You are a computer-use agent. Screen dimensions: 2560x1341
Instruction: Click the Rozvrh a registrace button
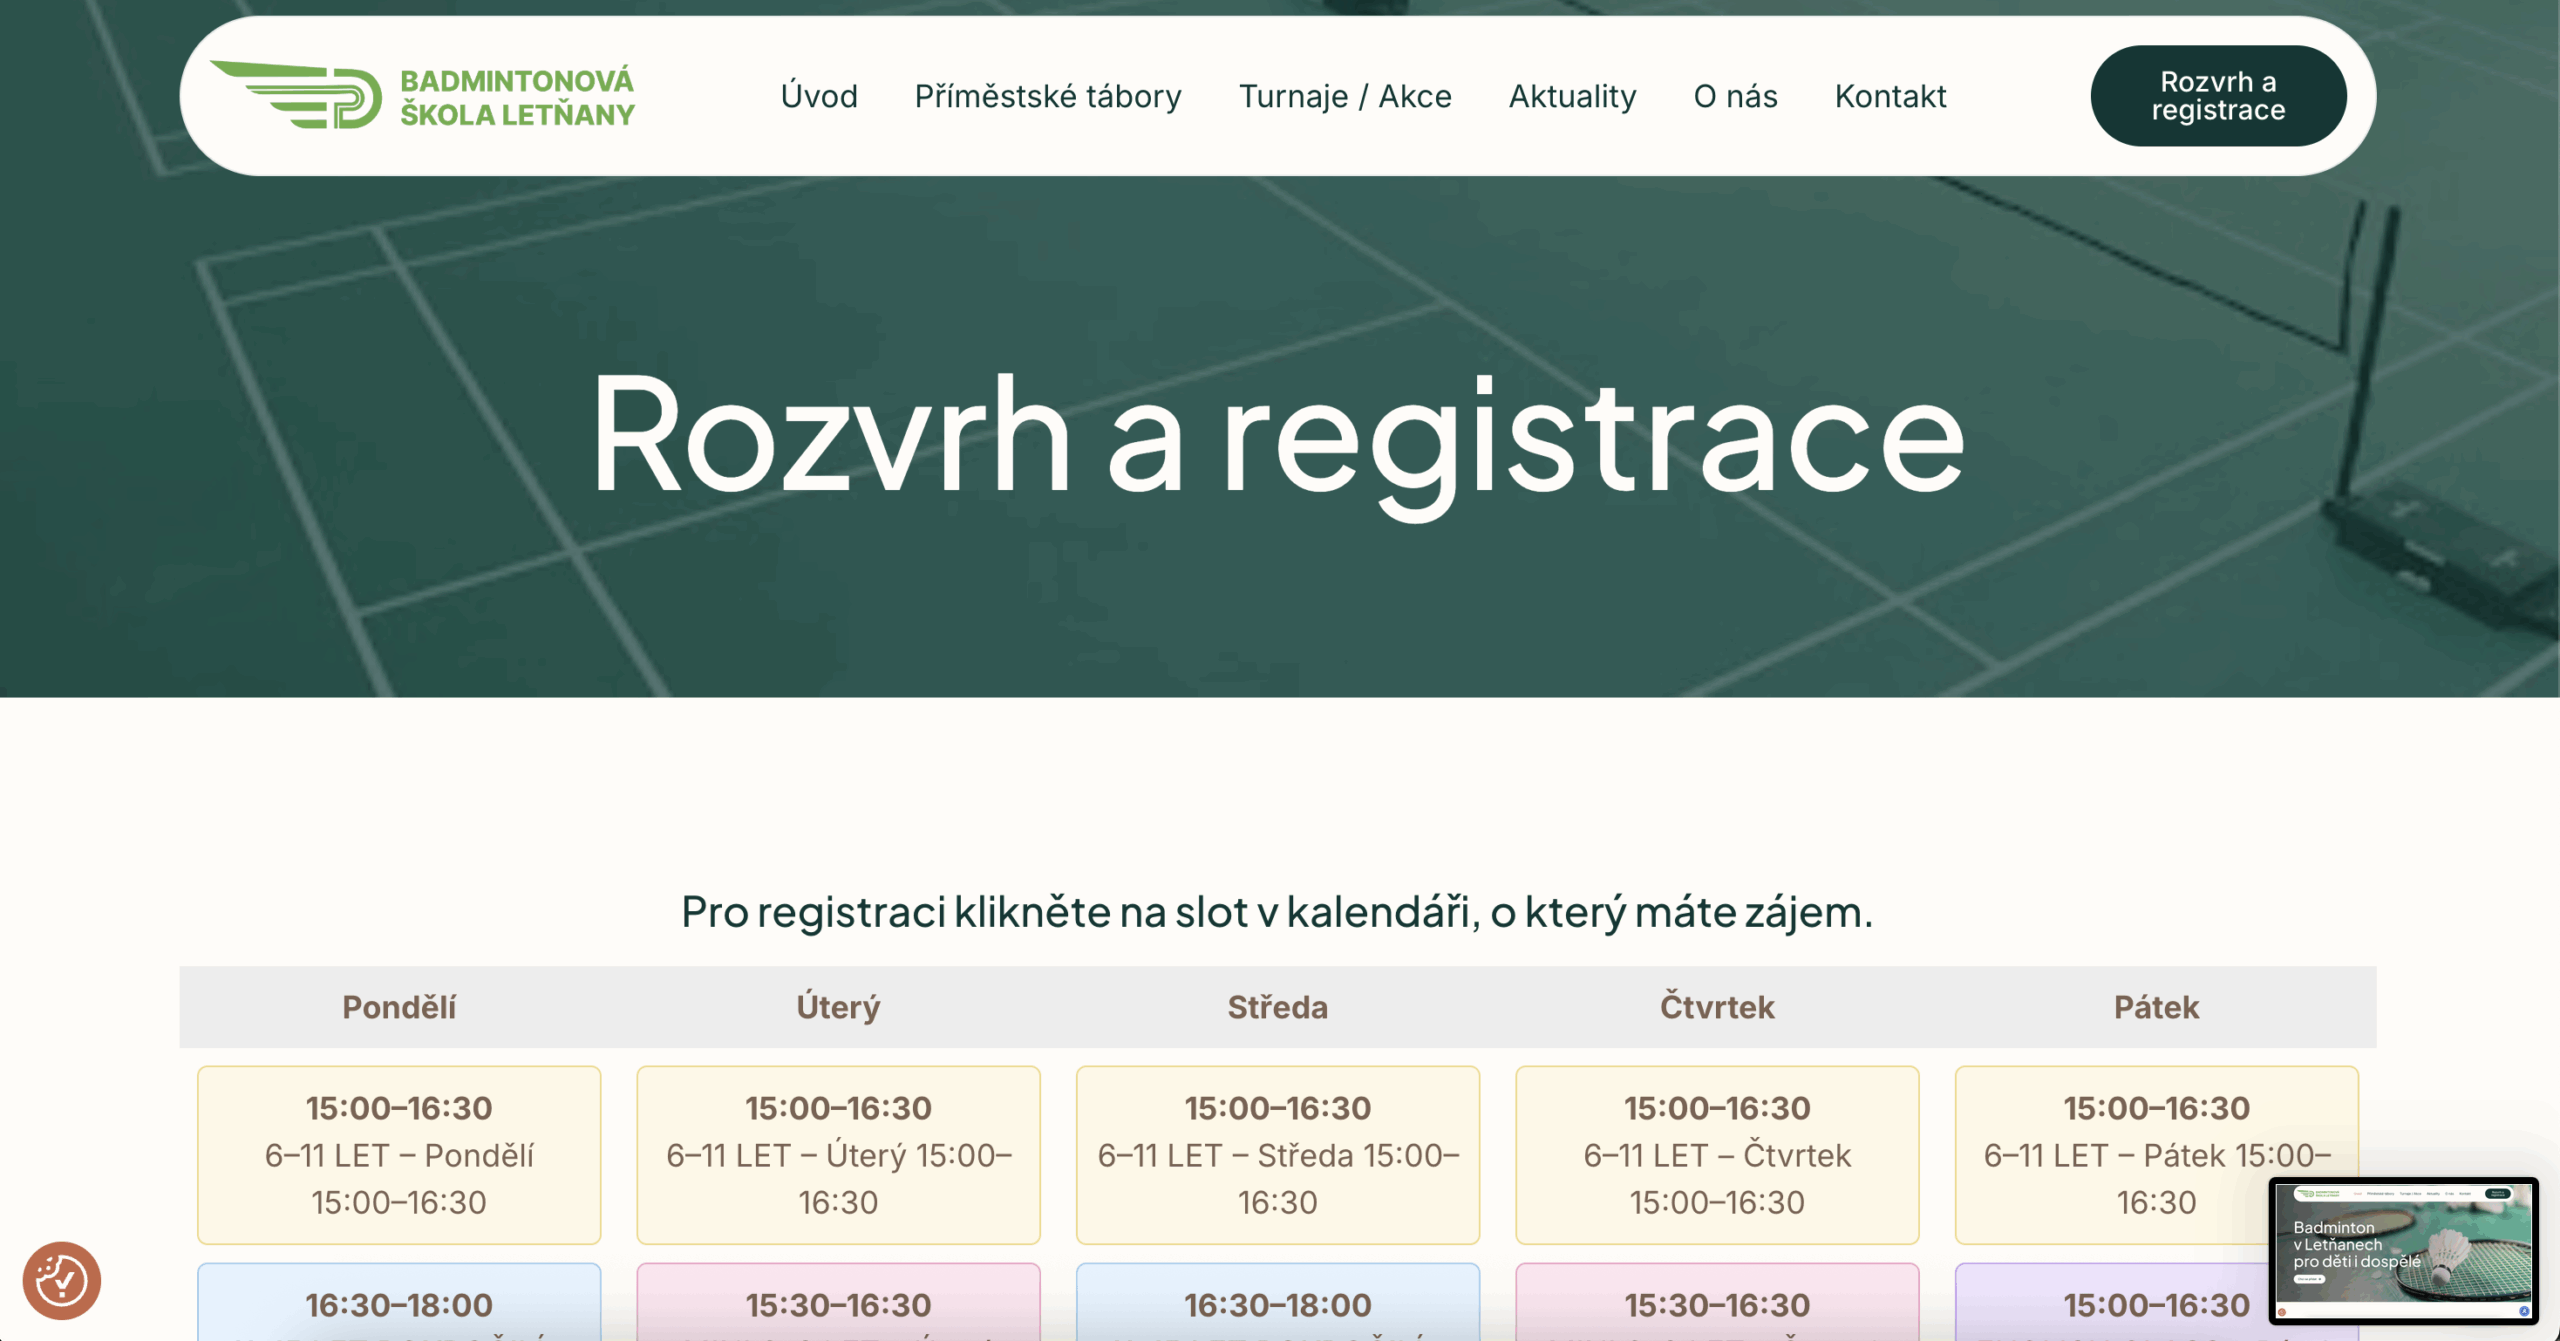coord(2217,96)
